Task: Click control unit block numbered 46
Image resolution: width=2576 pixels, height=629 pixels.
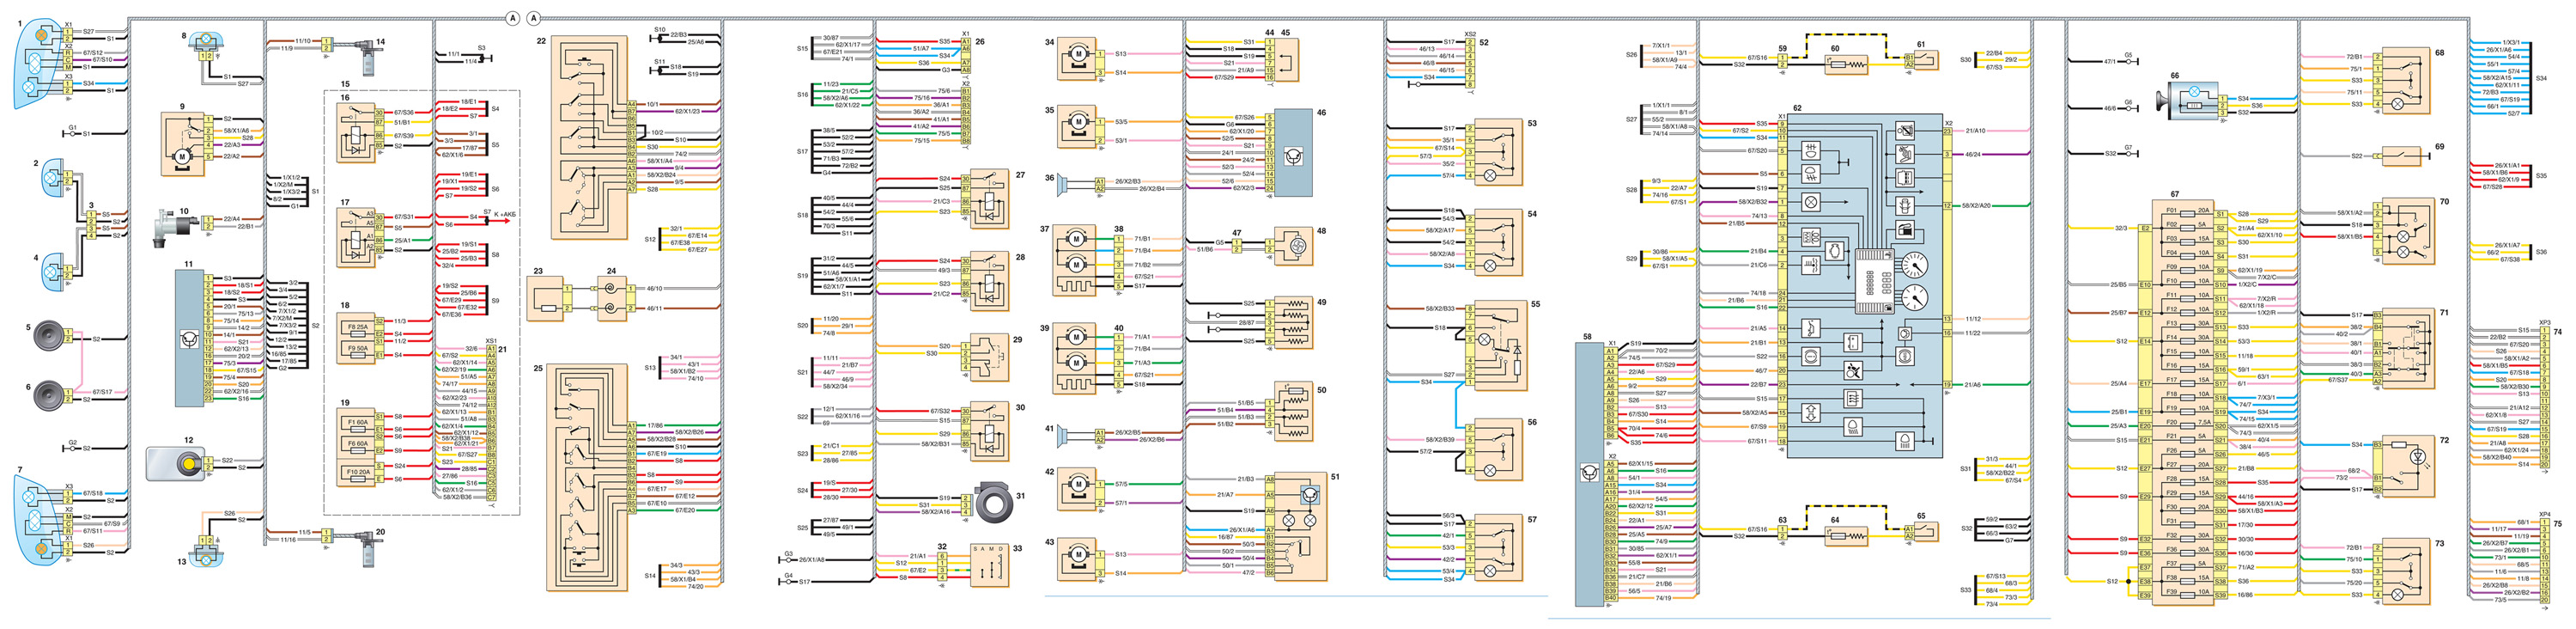Action: 1293,152
